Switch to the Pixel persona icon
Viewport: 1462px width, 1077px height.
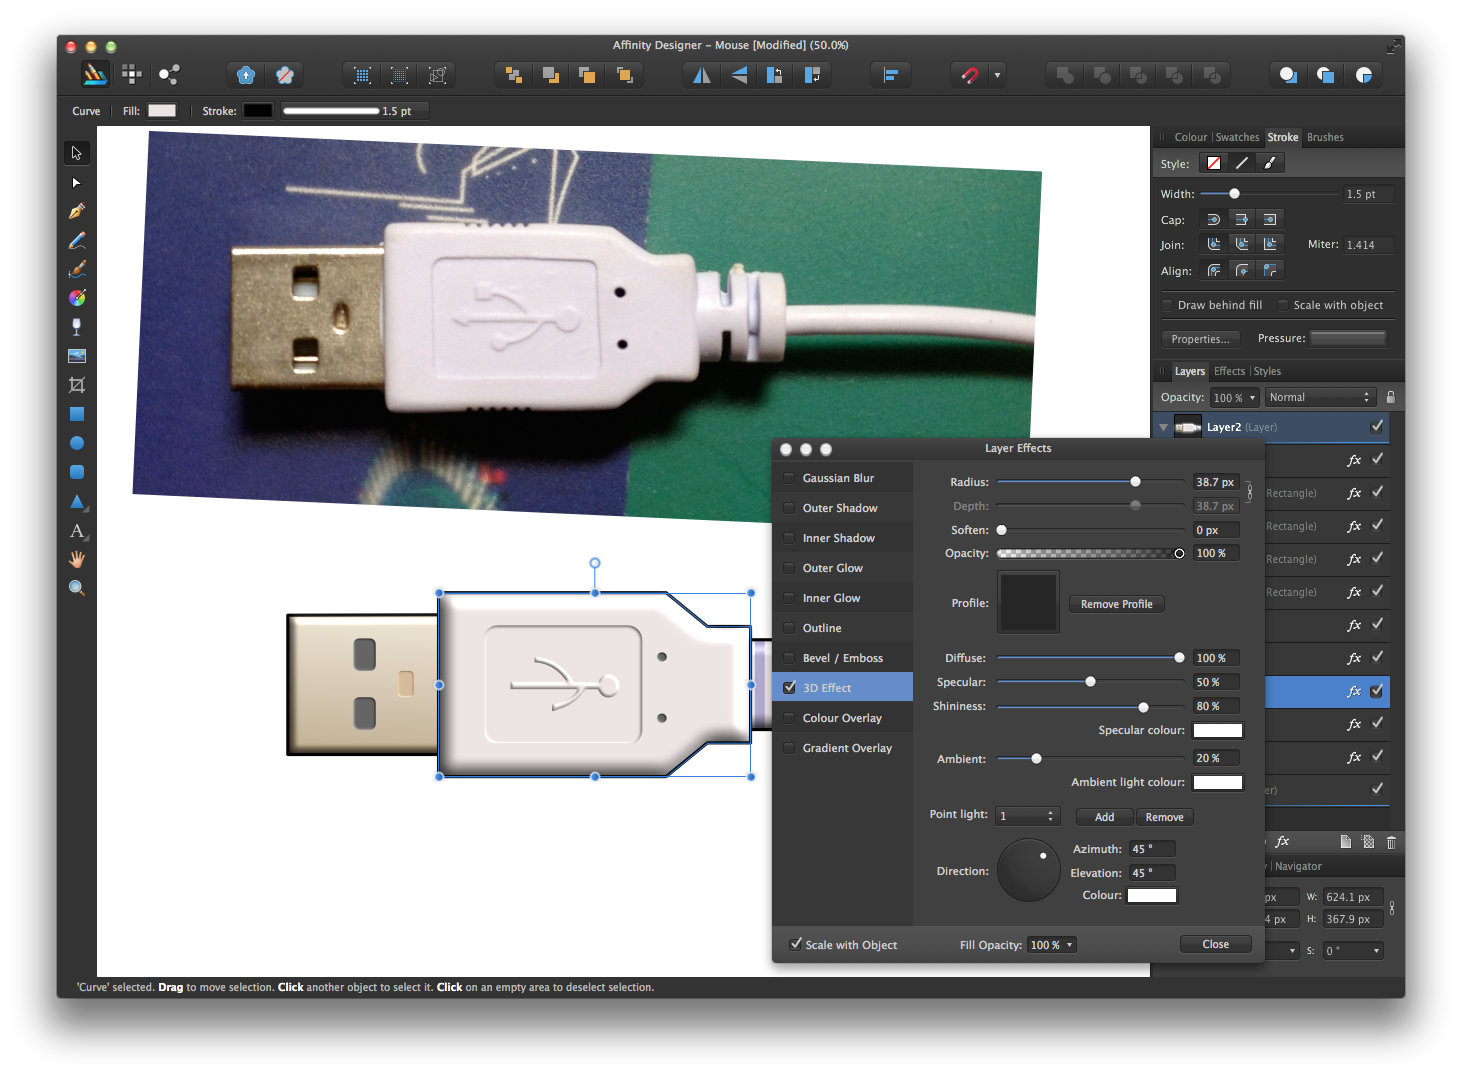(131, 74)
